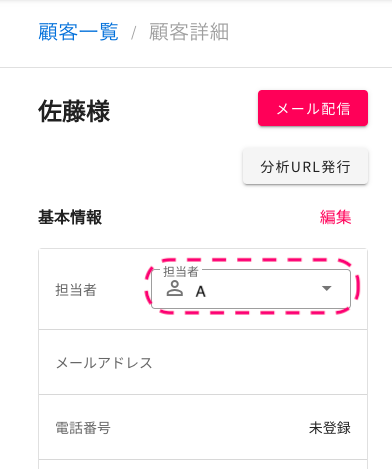Image resolution: width=392 pixels, height=469 pixels.
Task: Select the メールアドレス row label
Action: pos(104,363)
